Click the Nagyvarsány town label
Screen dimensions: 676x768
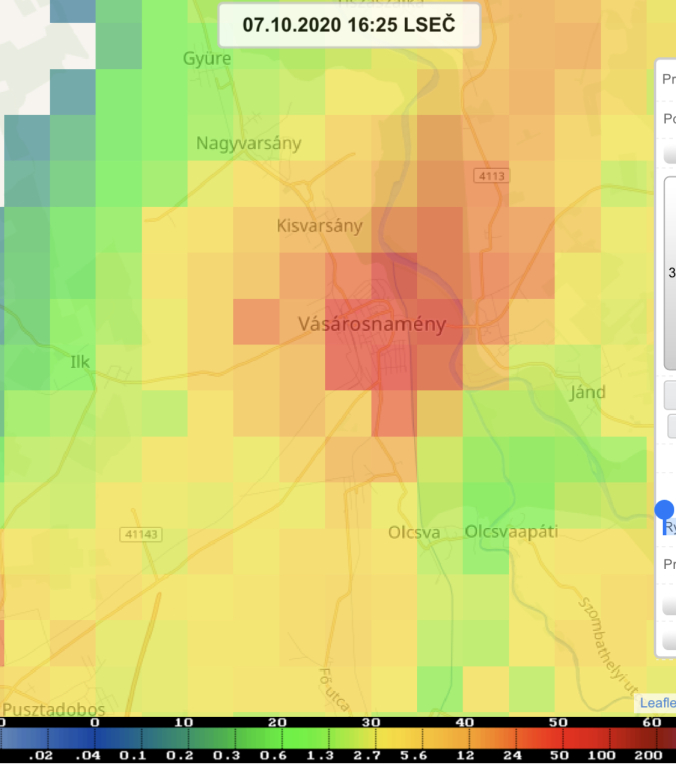[248, 143]
